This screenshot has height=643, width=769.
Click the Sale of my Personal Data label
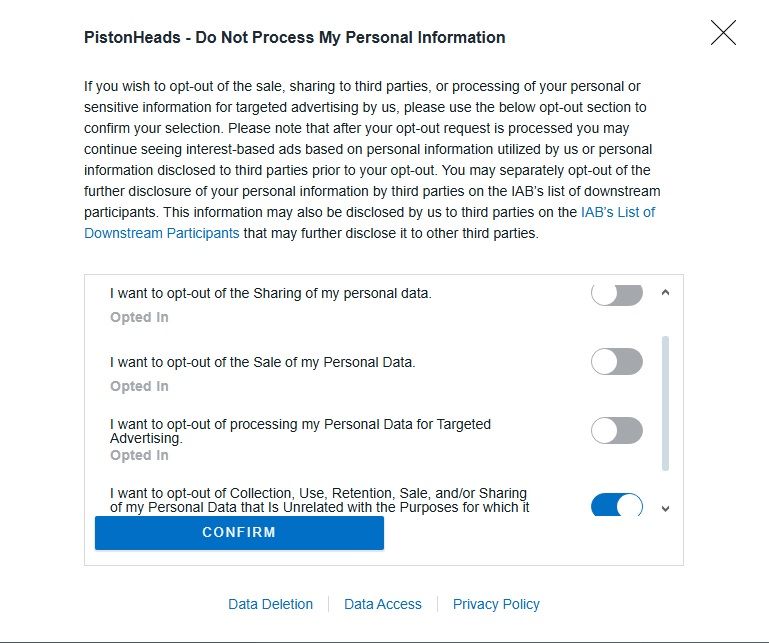pos(262,362)
